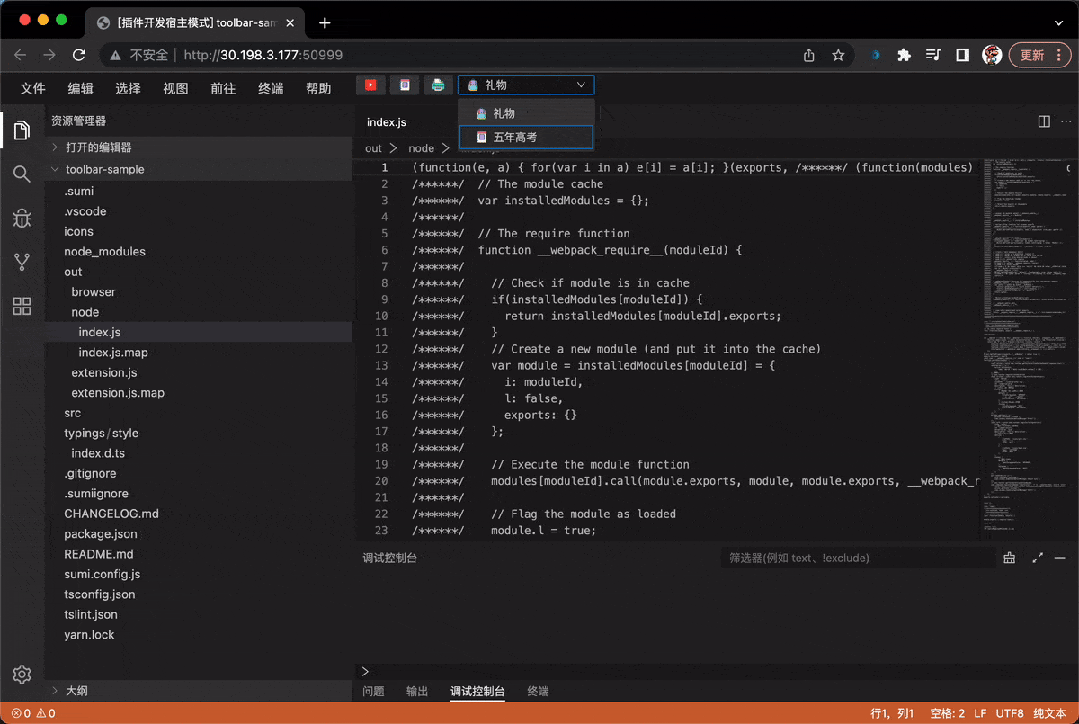
Task: Open Settings via the gear icon
Action: pyautogui.click(x=22, y=674)
